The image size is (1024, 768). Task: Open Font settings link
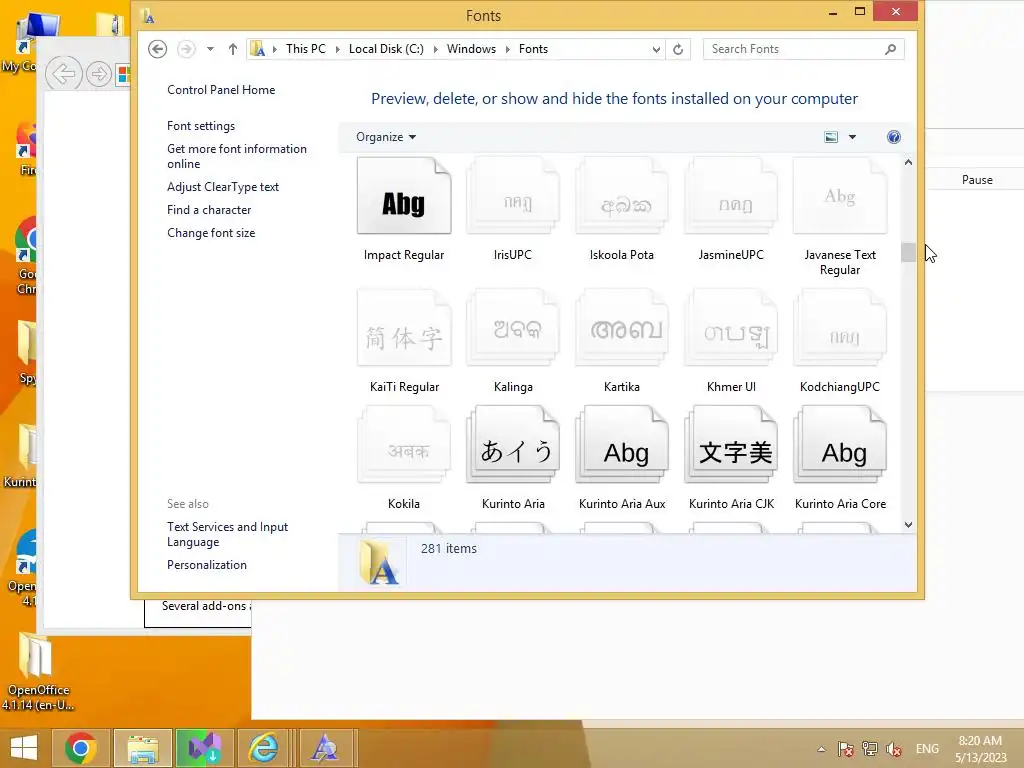pyautogui.click(x=200, y=126)
